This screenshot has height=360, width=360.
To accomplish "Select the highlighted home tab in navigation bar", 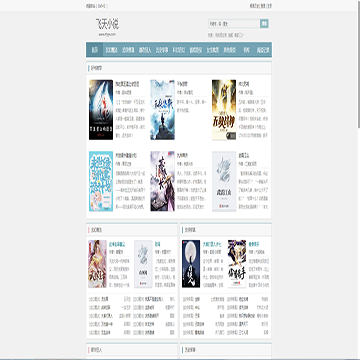I will (x=95, y=50).
